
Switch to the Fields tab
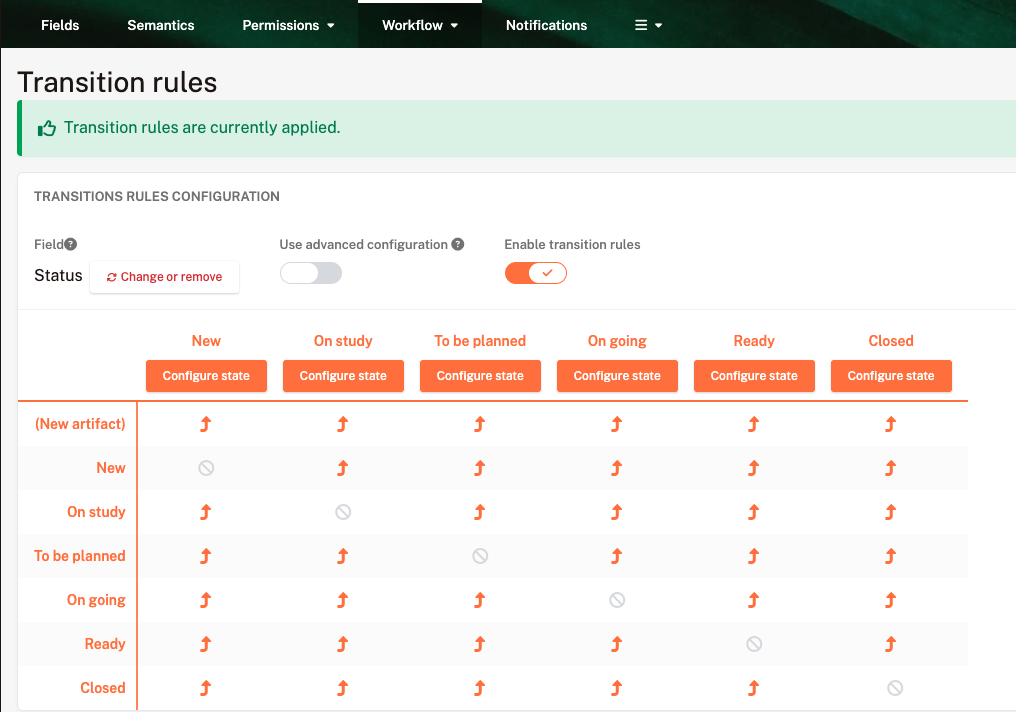click(x=60, y=25)
